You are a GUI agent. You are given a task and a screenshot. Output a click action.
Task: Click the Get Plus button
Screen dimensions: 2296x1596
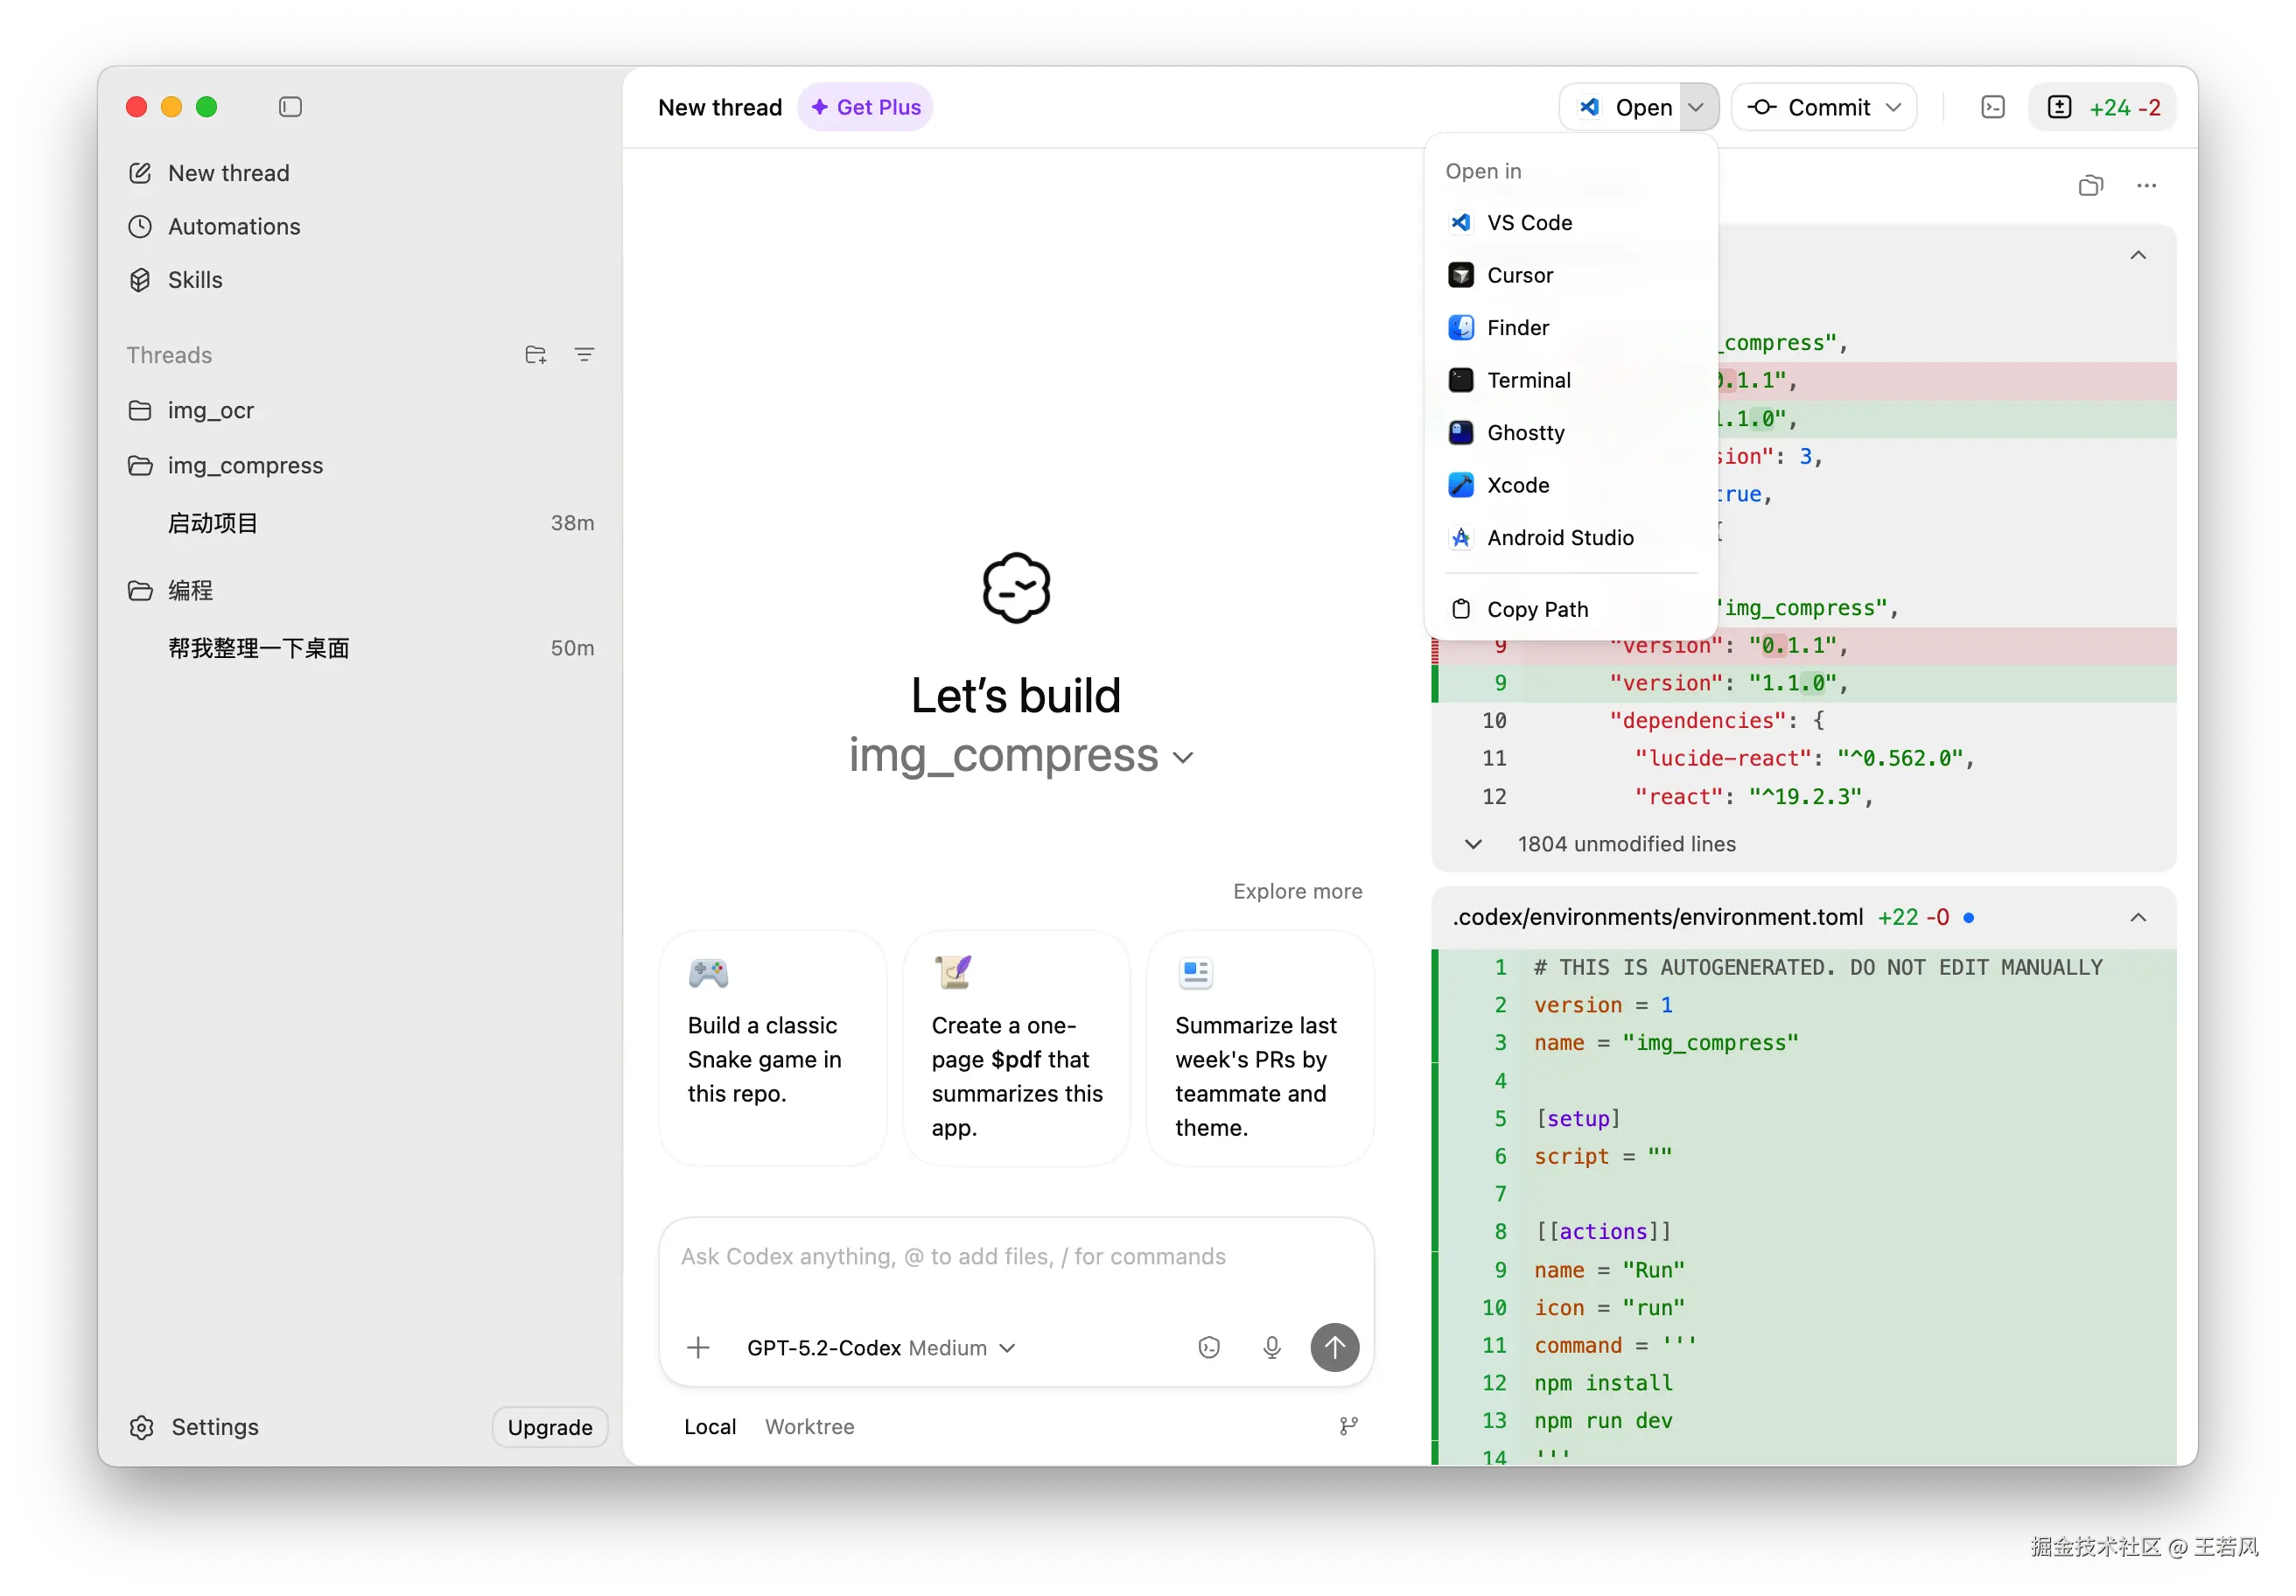865,107
